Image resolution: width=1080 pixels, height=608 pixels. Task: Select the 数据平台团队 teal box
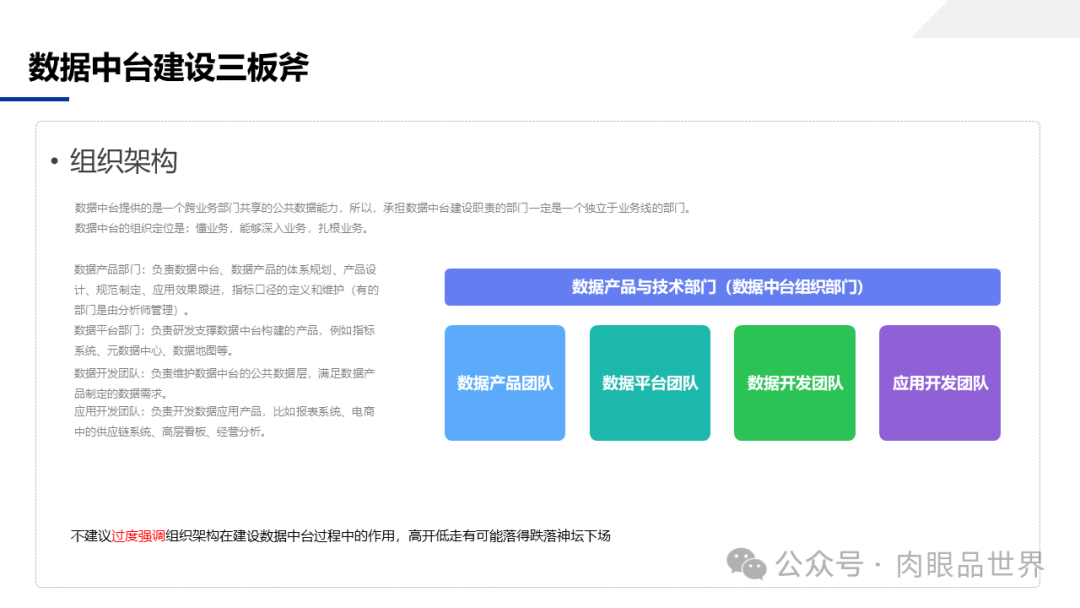[650, 383]
